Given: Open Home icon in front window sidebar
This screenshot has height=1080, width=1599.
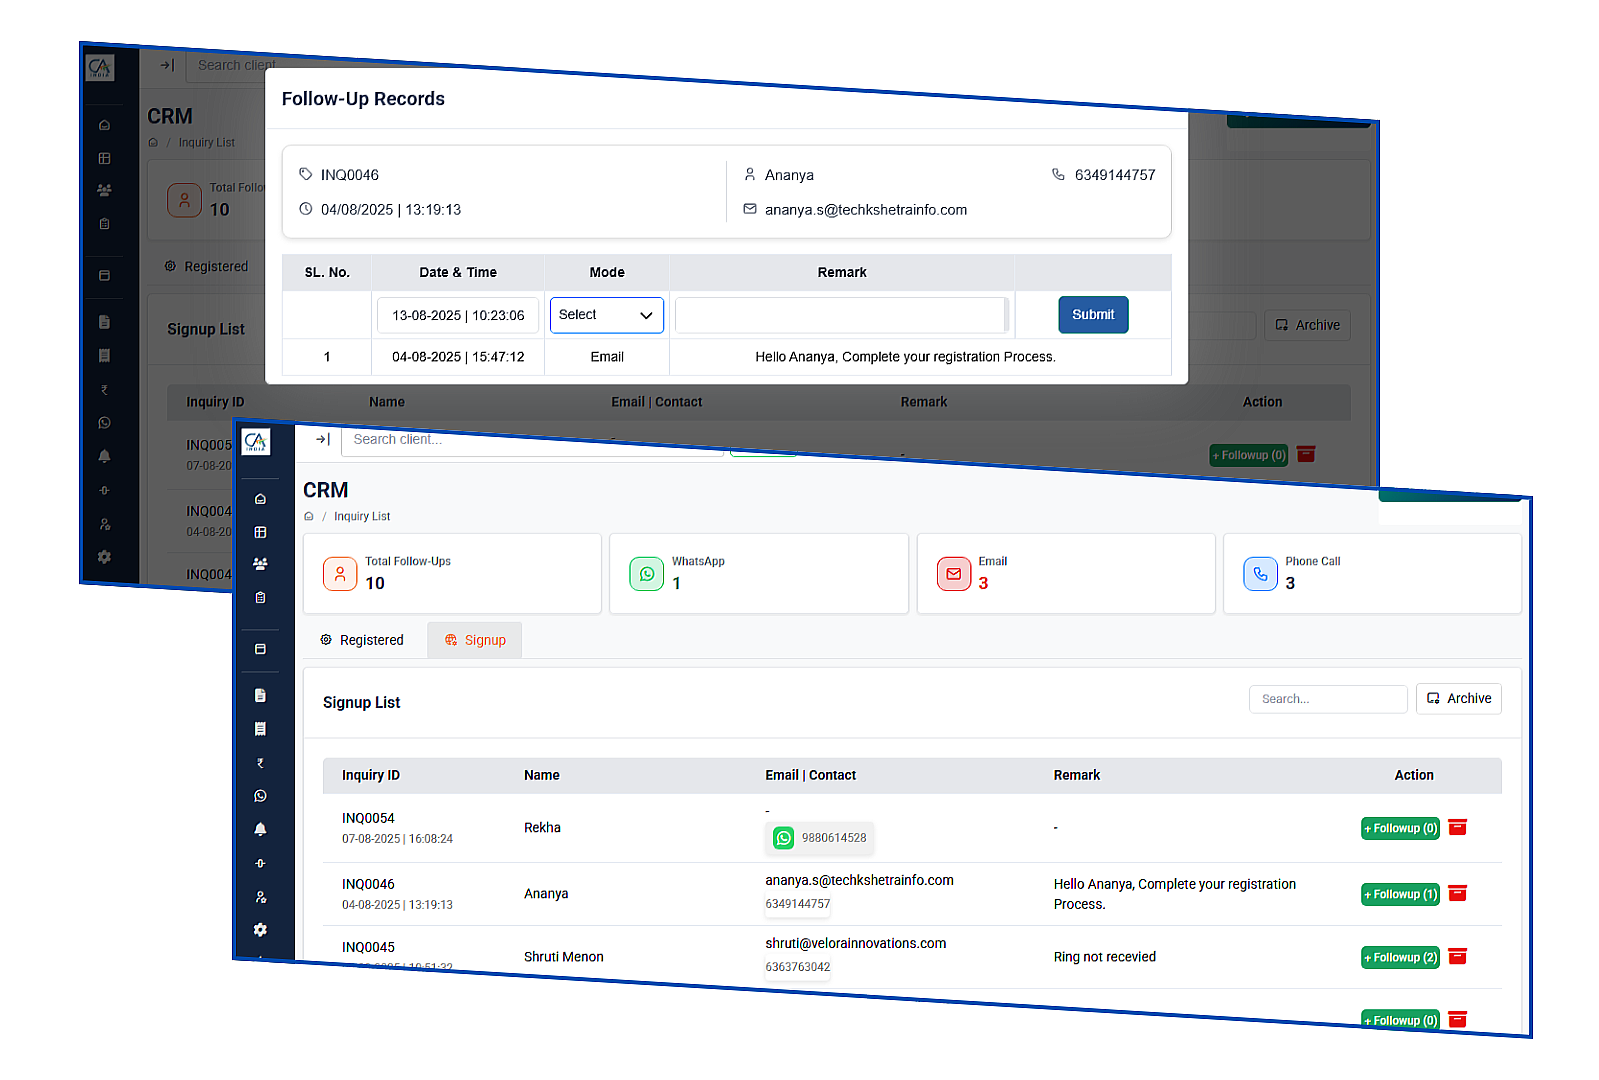Looking at the screenshot, I should 260,499.
